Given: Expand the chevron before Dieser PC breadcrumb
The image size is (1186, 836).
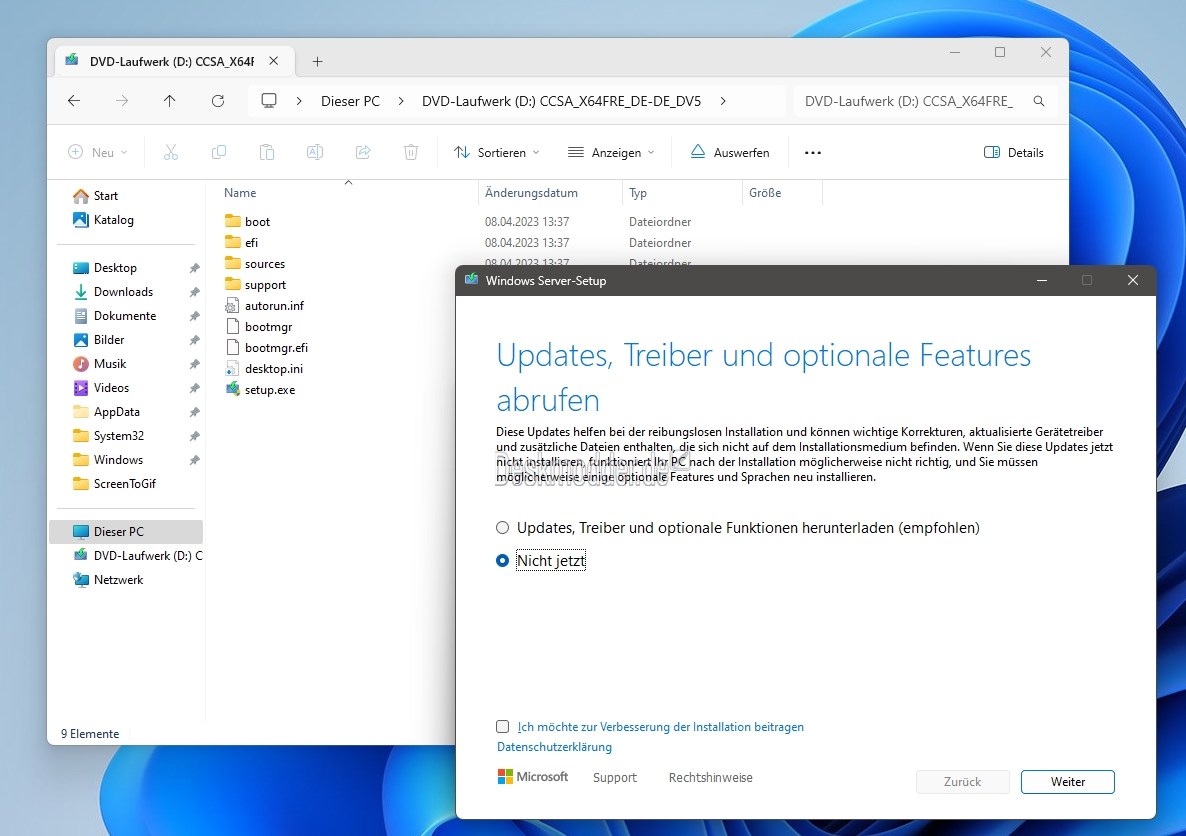Looking at the screenshot, I should 300,101.
